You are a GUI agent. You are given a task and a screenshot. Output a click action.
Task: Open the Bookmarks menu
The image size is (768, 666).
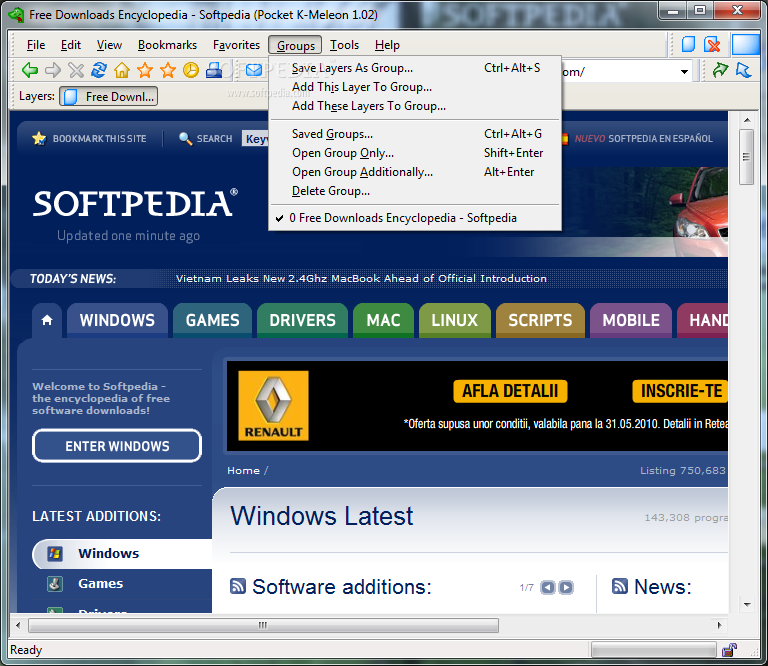point(168,45)
